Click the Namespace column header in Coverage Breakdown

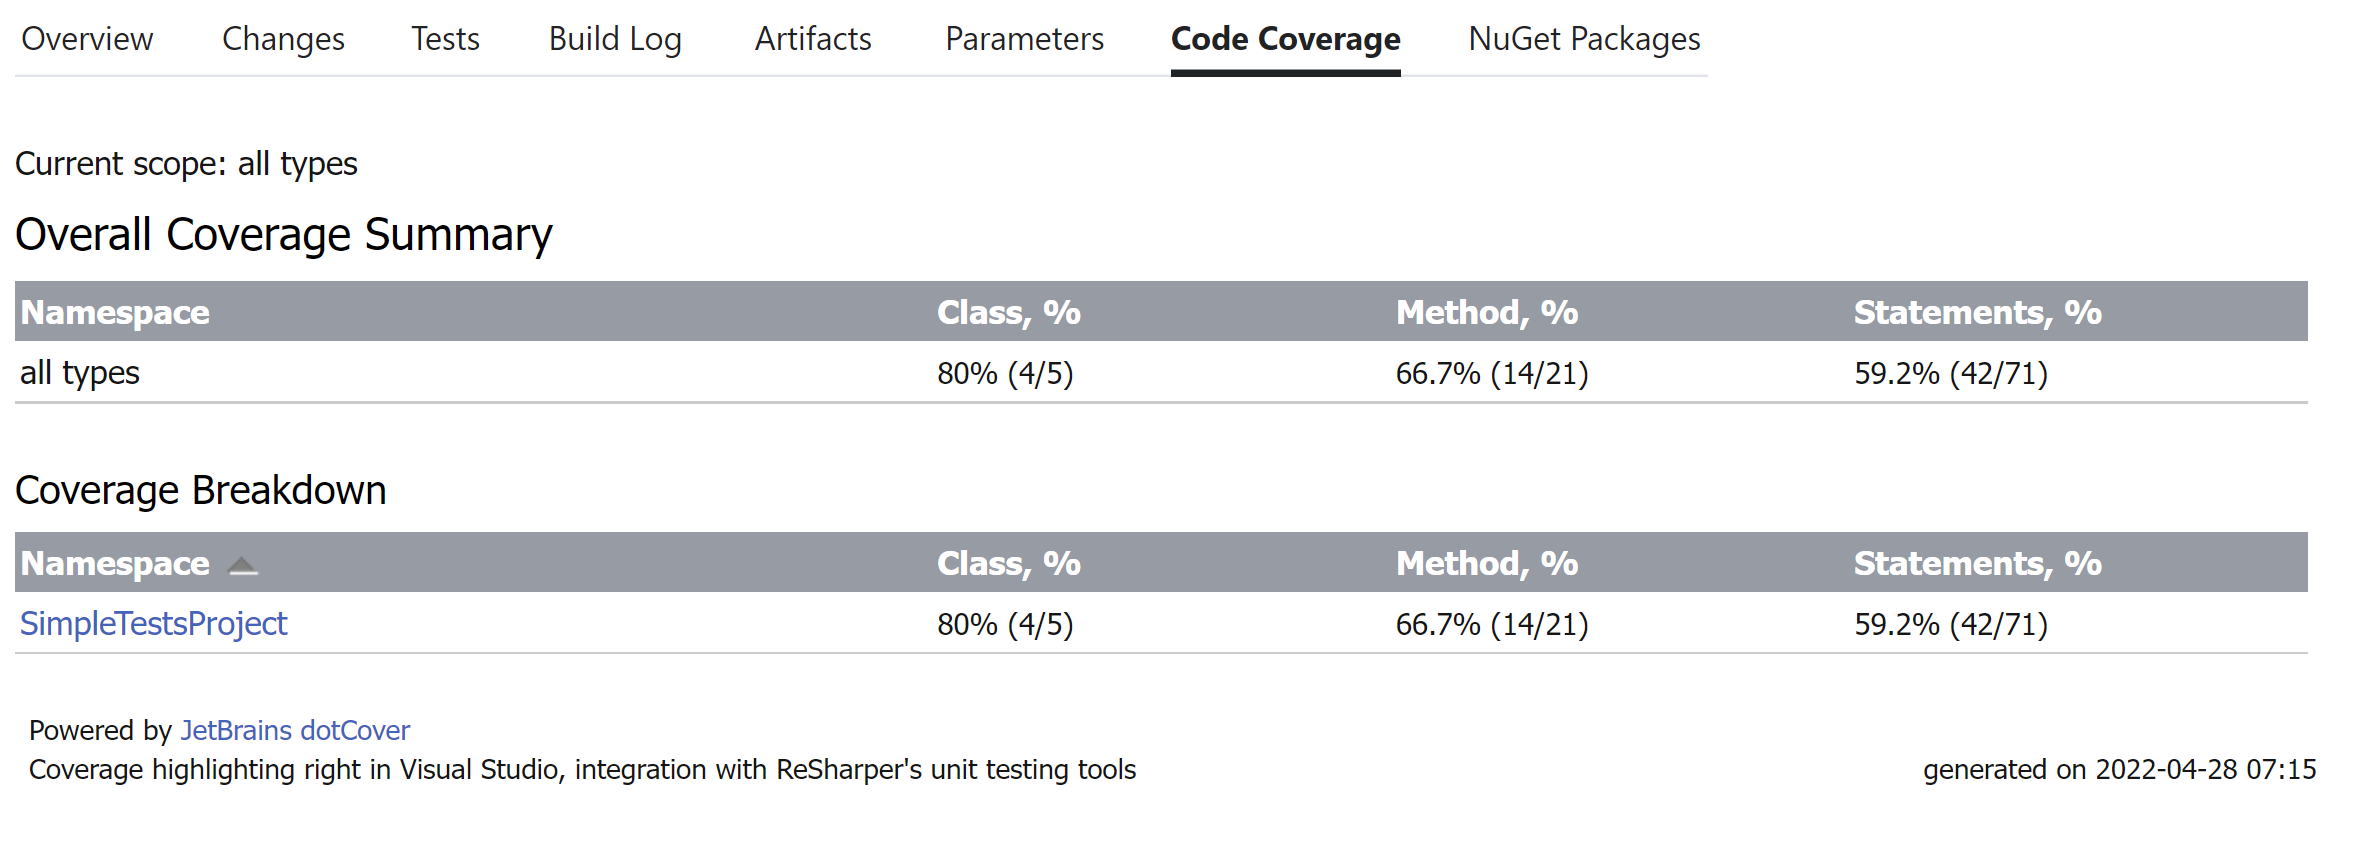pyautogui.click(x=115, y=563)
